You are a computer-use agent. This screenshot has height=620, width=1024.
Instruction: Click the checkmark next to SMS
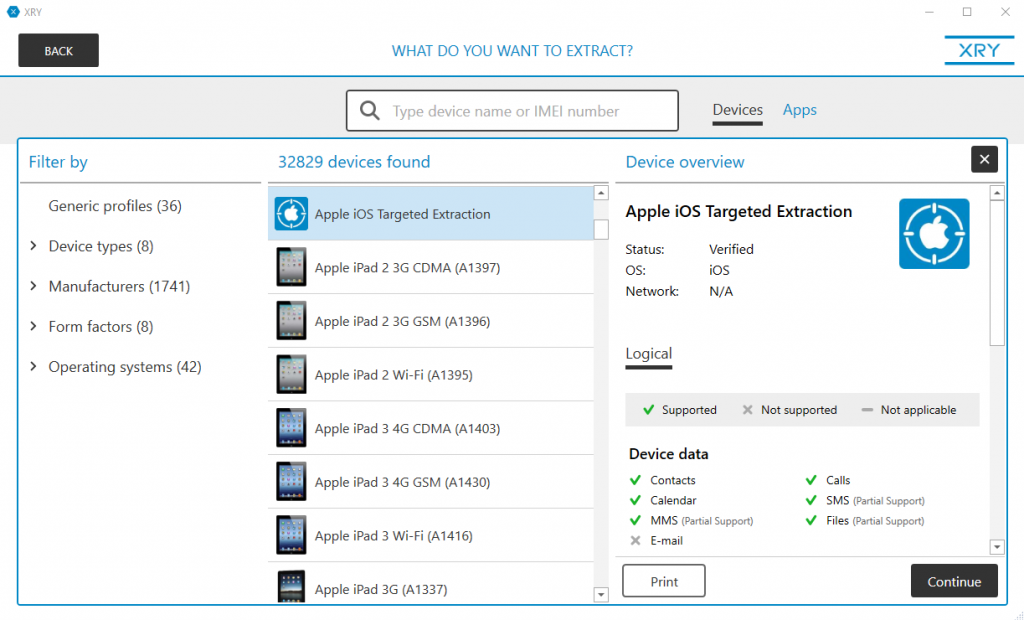point(811,500)
